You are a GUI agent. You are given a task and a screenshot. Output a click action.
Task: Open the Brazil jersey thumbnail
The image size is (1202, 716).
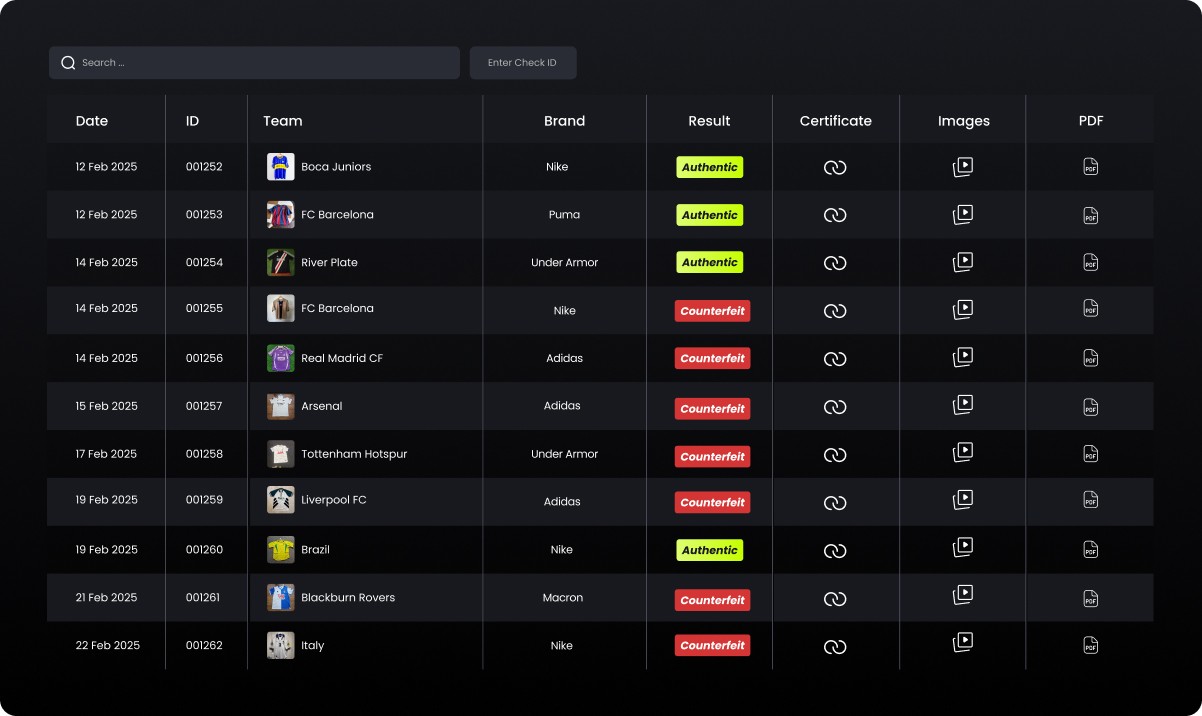coord(280,549)
